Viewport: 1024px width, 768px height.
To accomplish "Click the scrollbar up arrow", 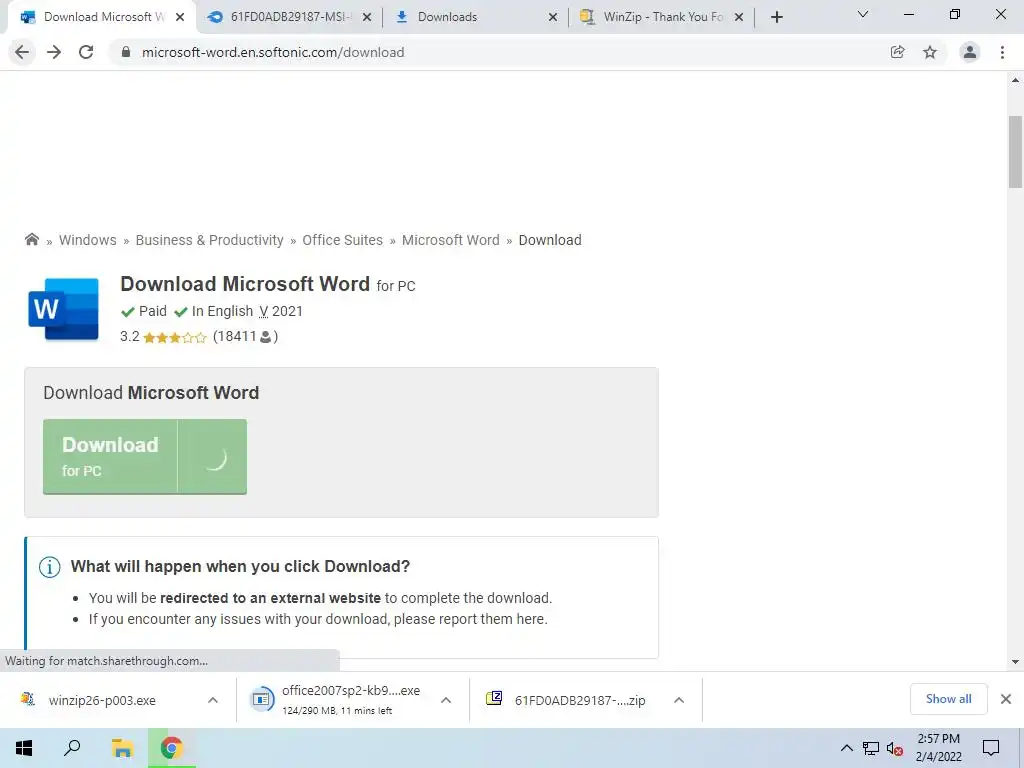I will (x=1015, y=80).
